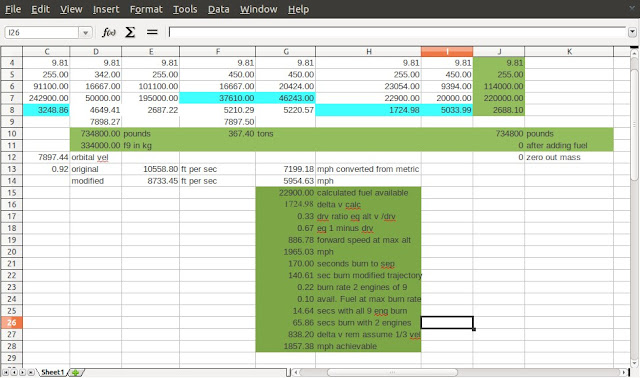Select cyan cell with 37610.00
The image size is (640, 378).
(x=218, y=98)
